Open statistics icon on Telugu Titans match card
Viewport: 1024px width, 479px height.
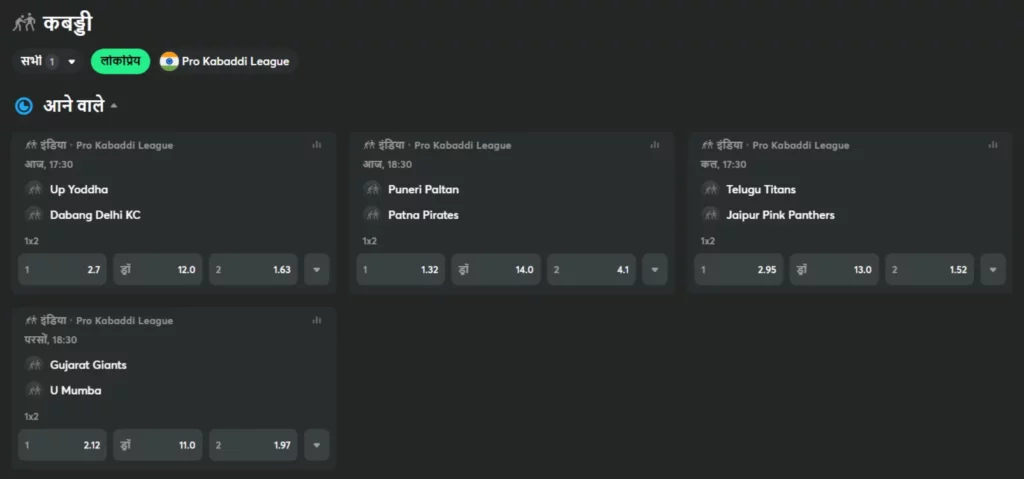(993, 145)
